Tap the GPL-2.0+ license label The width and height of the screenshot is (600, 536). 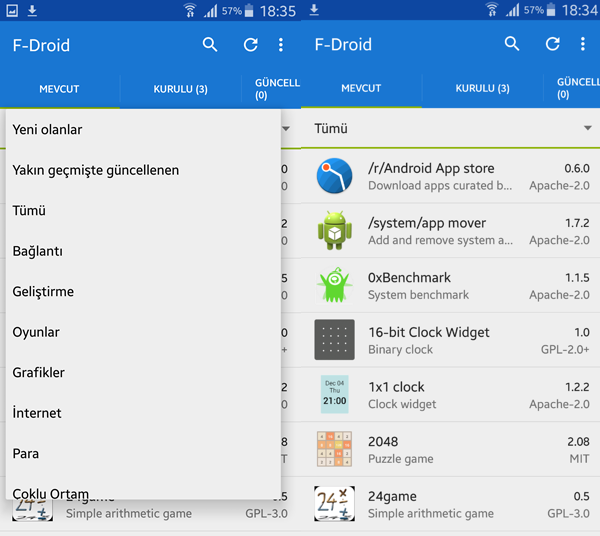pyautogui.click(x=565, y=350)
